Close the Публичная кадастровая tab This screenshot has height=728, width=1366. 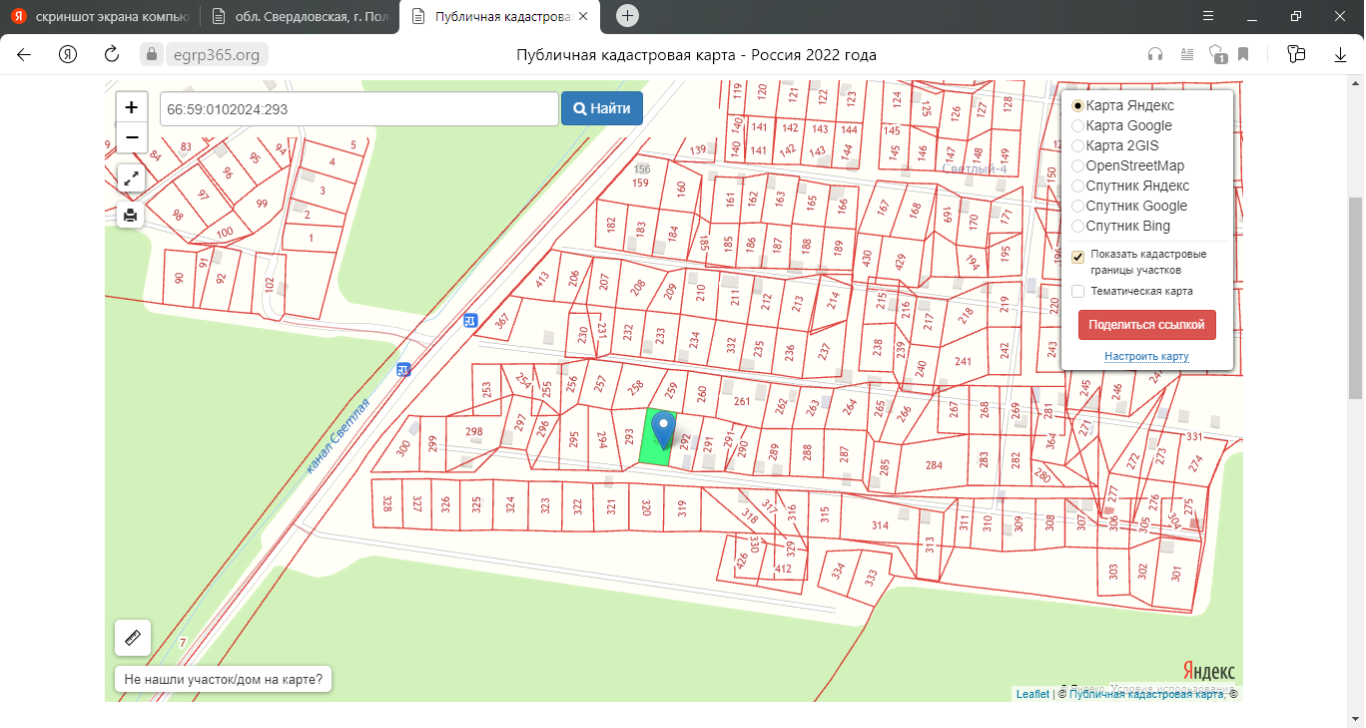click(x=582, y=16)
